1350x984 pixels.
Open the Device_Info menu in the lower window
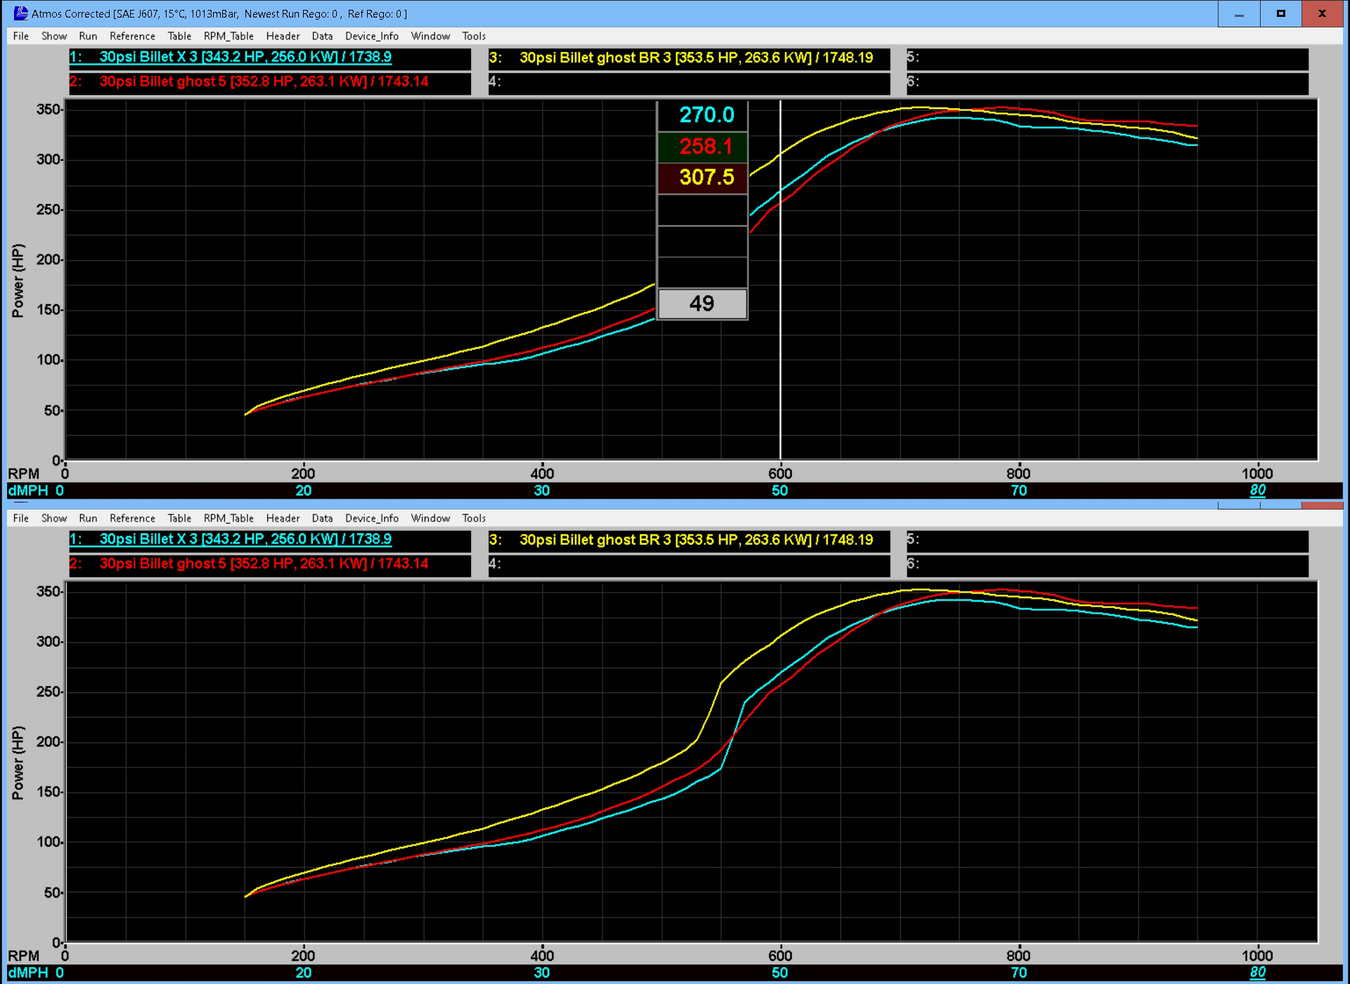pyautogui.click(x=371, y=518)
